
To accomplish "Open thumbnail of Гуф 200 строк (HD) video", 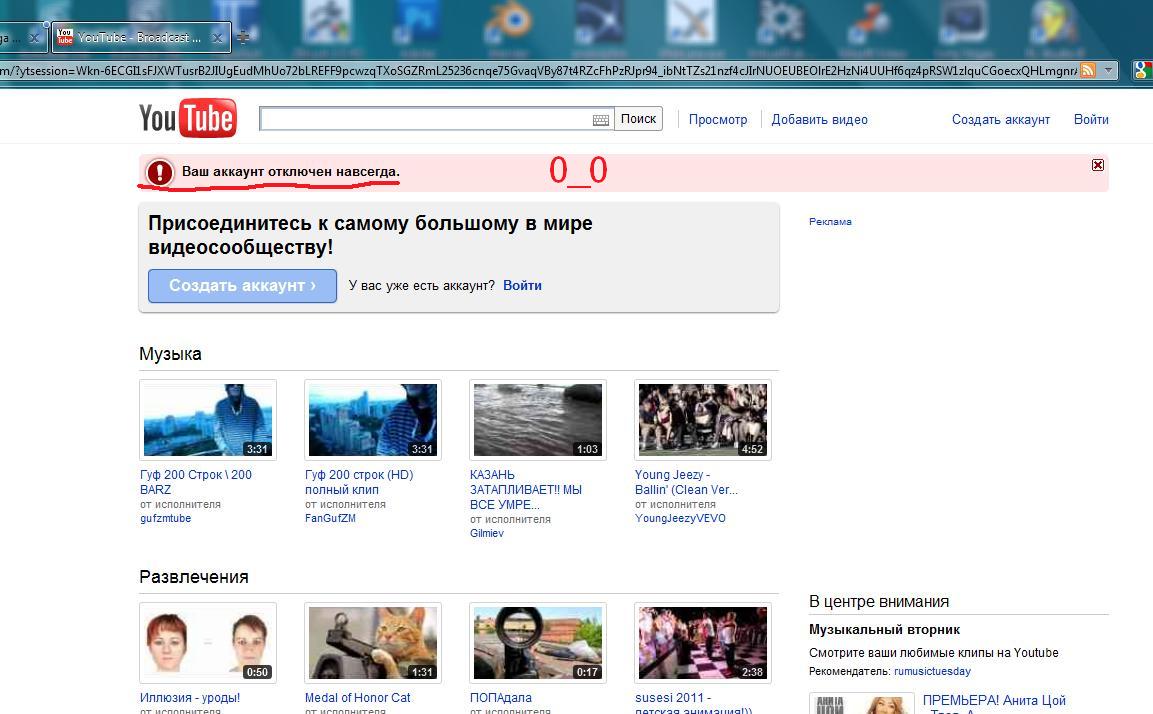I will click(x=373, y=420).
